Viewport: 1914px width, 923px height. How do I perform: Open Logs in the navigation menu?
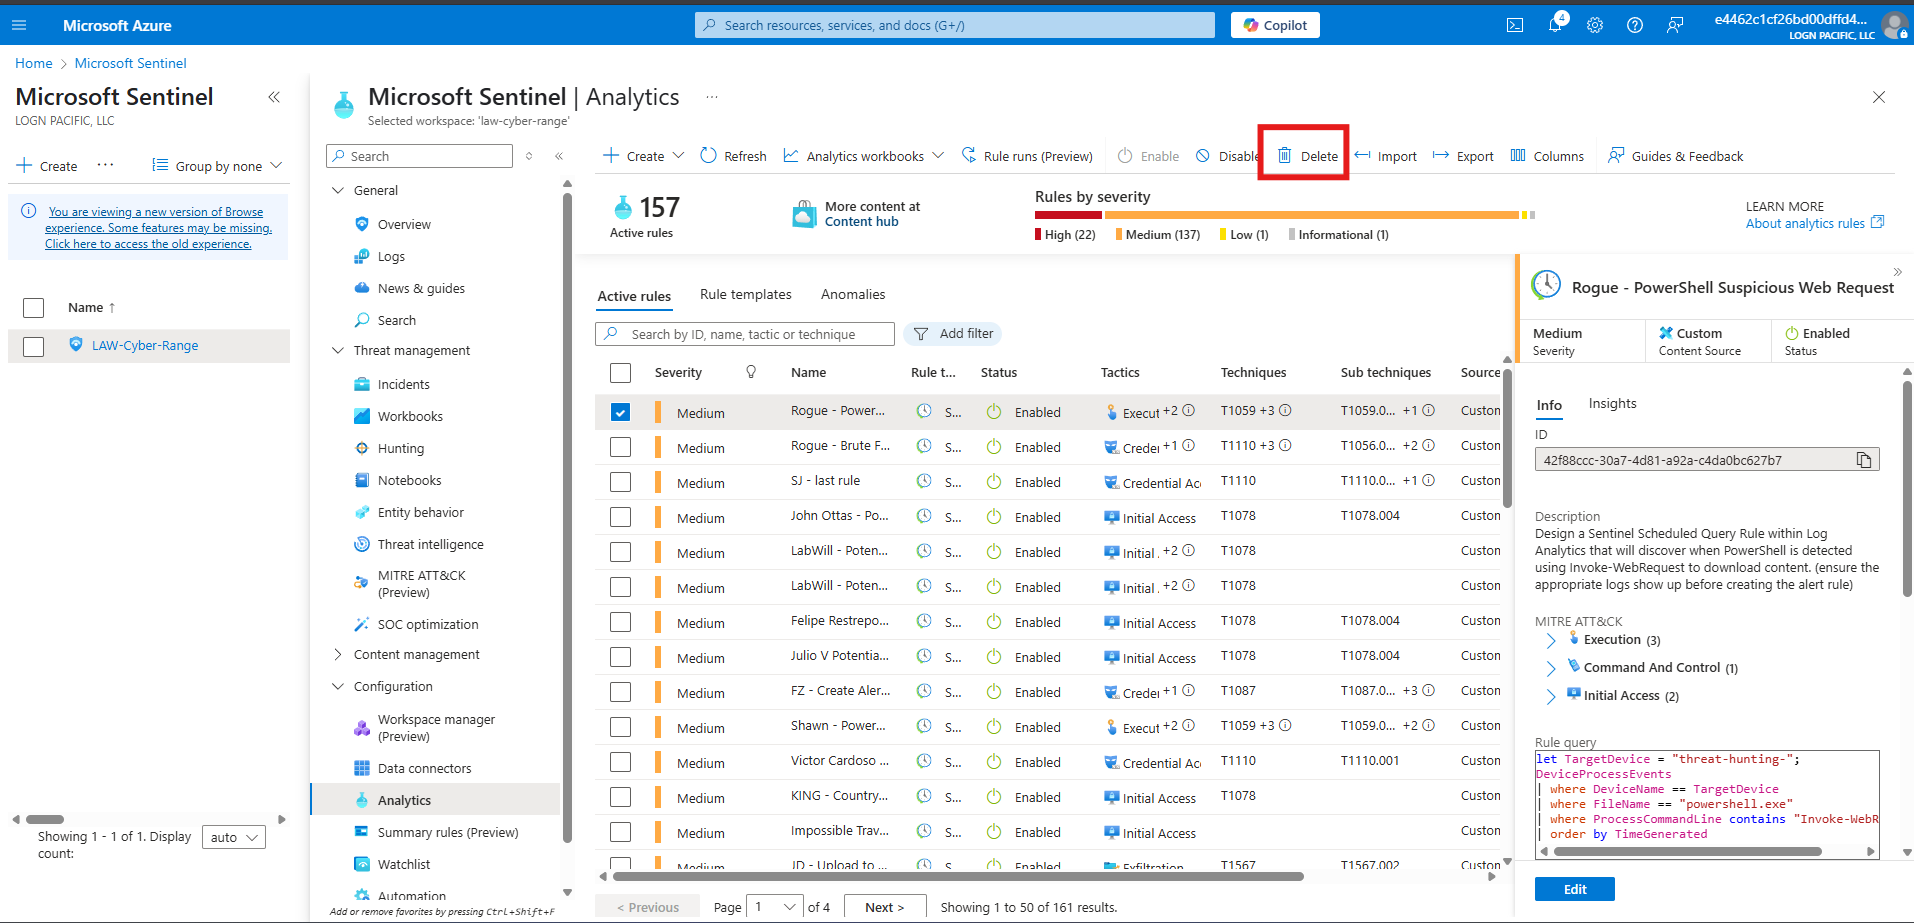pos(391,256)
